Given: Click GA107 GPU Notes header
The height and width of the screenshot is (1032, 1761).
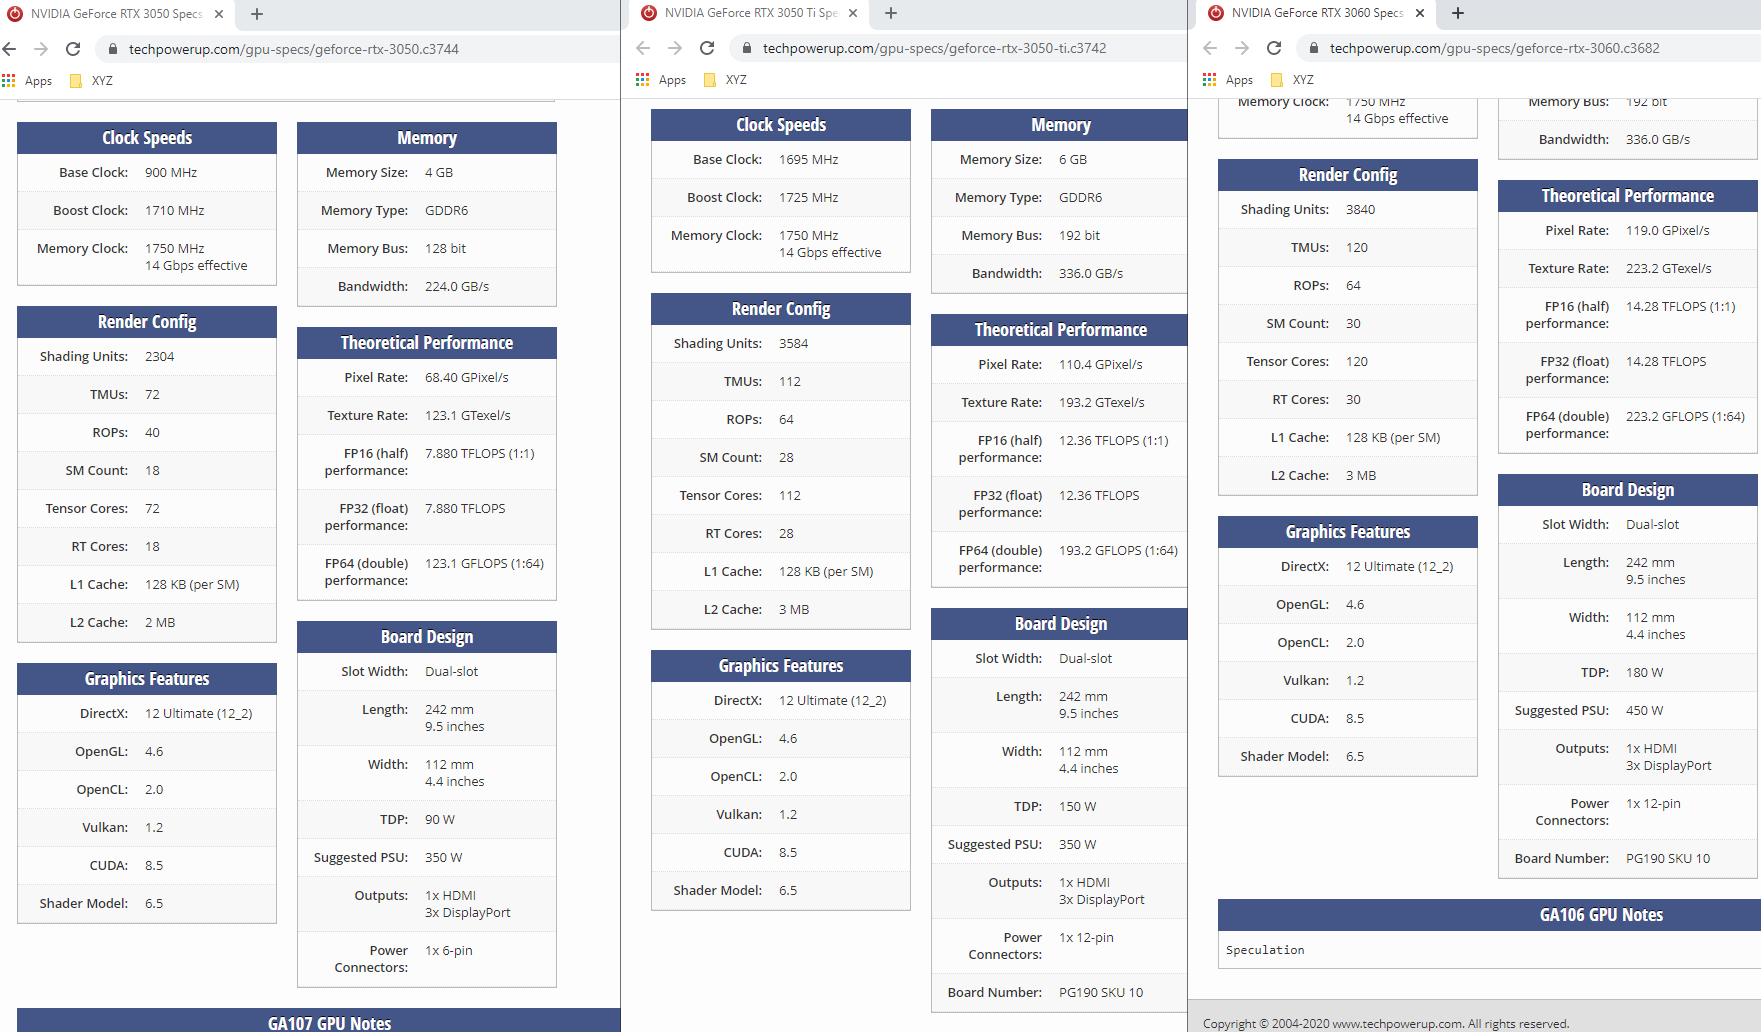Looking at the screenshot, I should 329,1023.
